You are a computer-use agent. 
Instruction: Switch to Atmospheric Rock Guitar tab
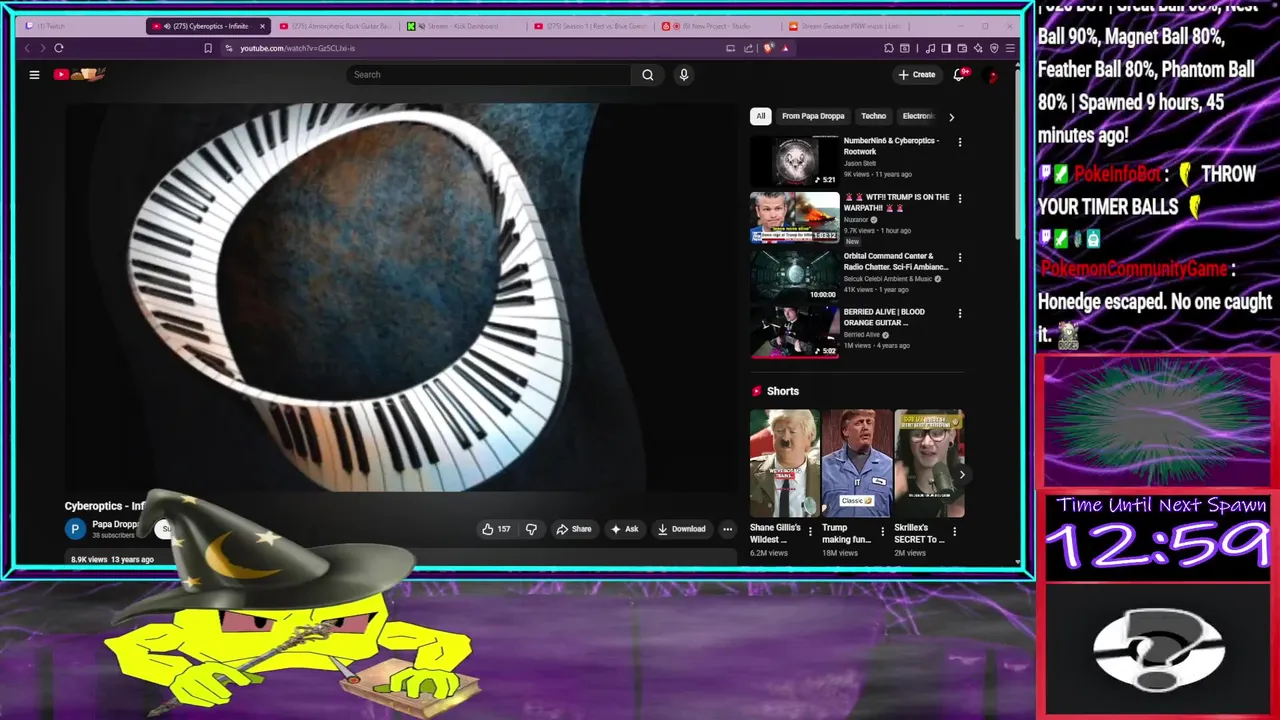(338, 26)
